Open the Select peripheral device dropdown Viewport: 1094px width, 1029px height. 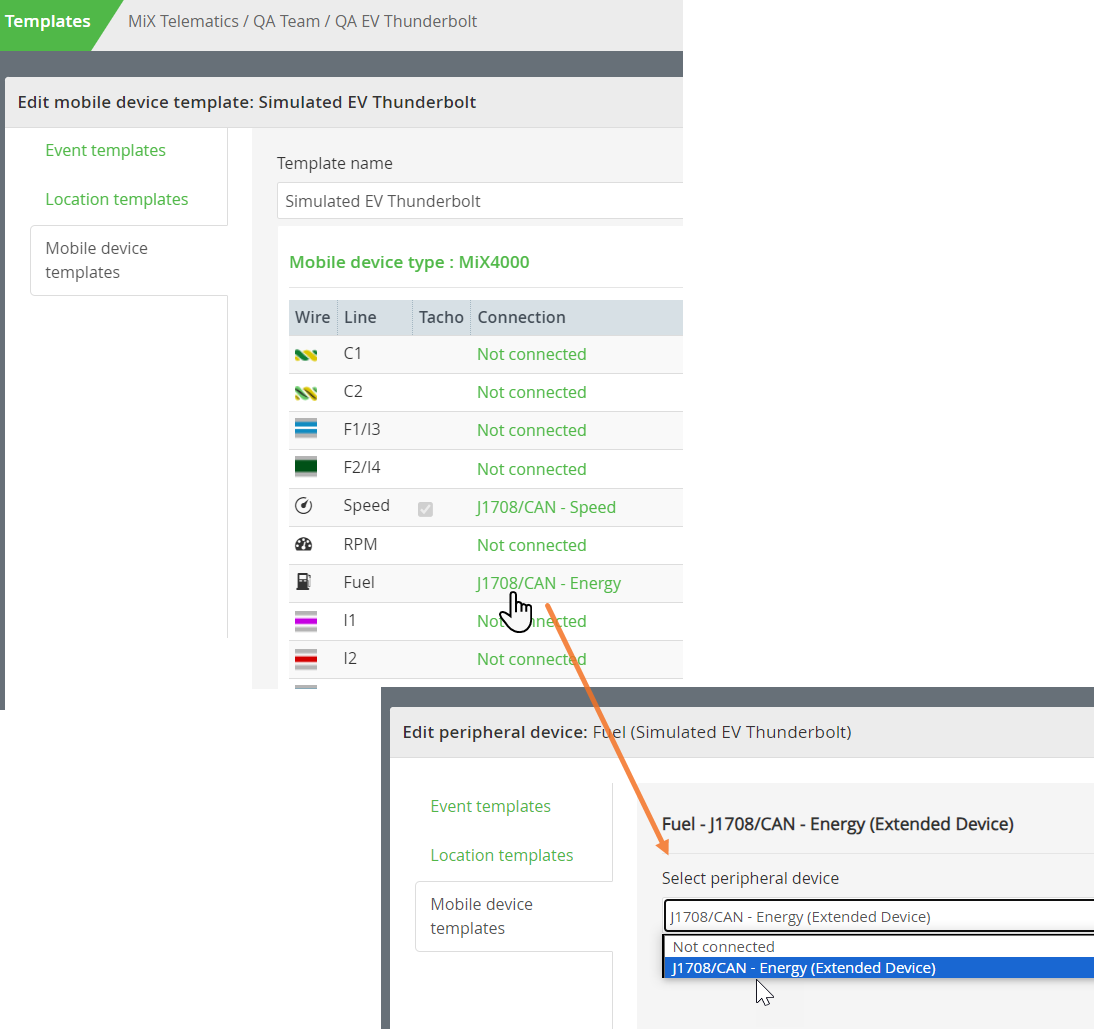point(878,916)
